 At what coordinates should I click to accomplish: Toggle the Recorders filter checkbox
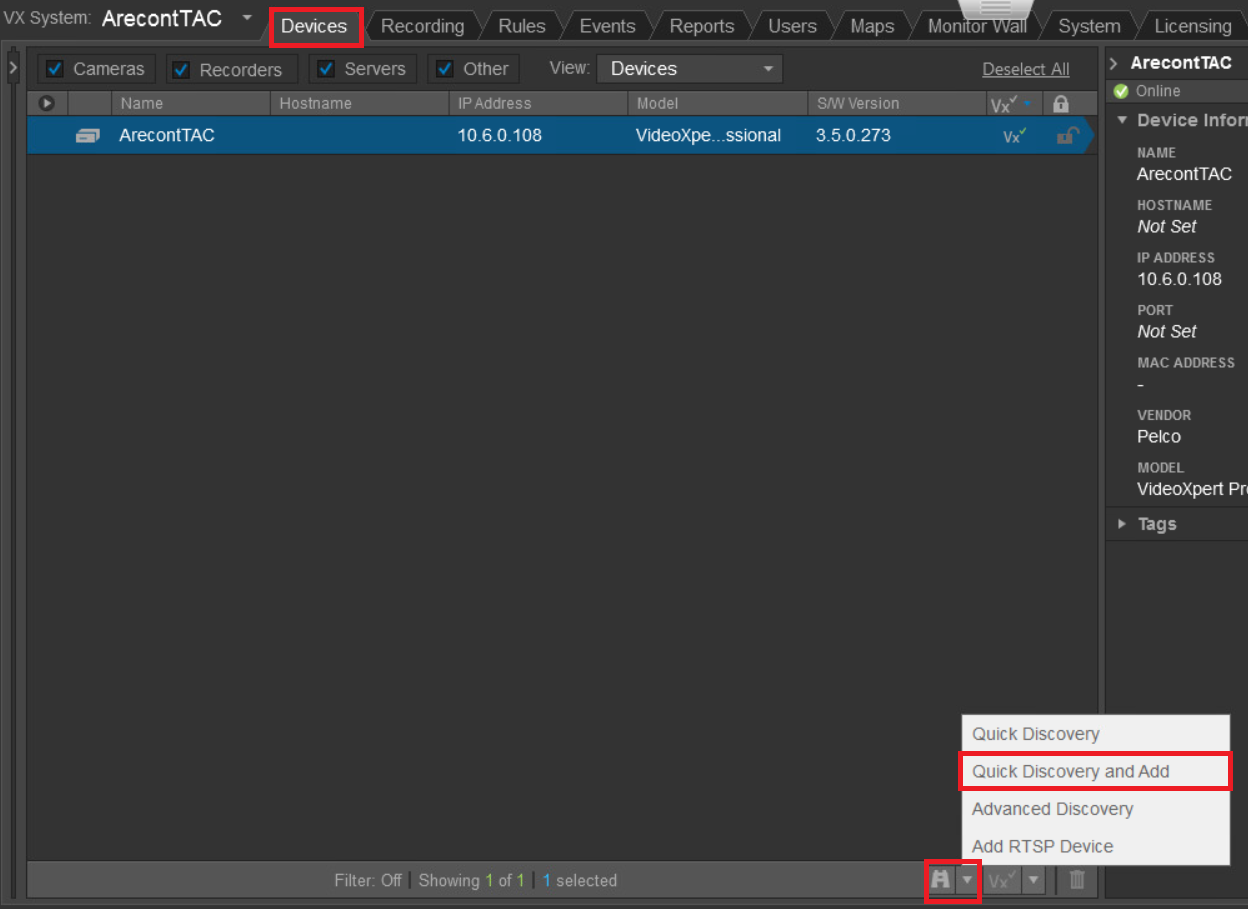[181, 69]
